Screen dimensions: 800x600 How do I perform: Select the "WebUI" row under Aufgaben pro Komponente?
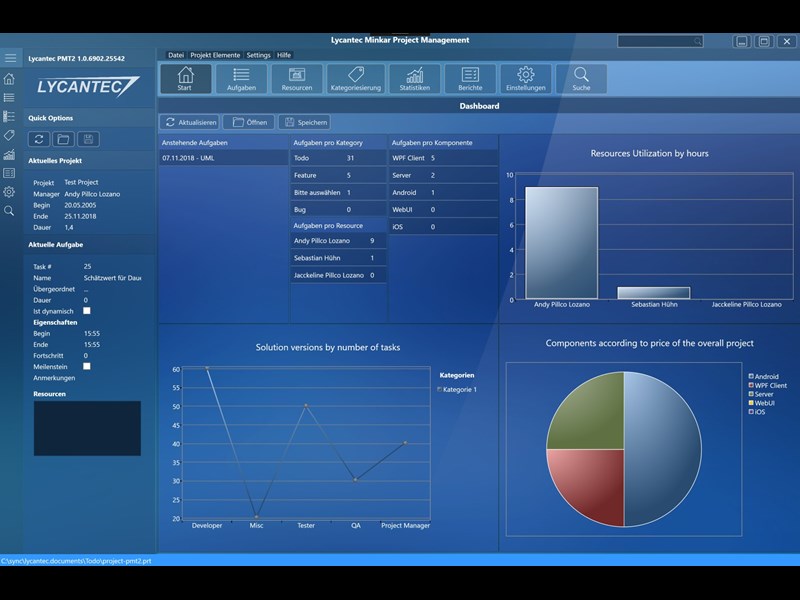(443, 210)
